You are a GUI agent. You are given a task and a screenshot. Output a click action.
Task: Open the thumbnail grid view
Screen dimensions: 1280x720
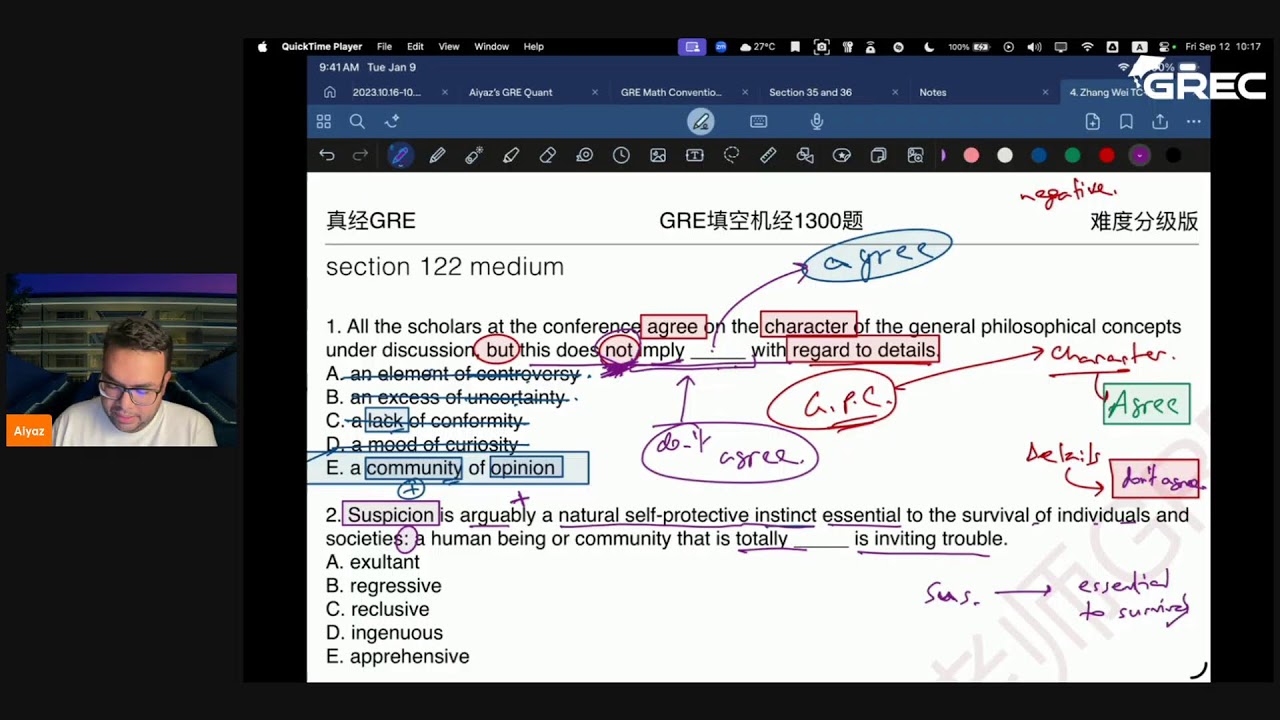[x=323, y=122]
